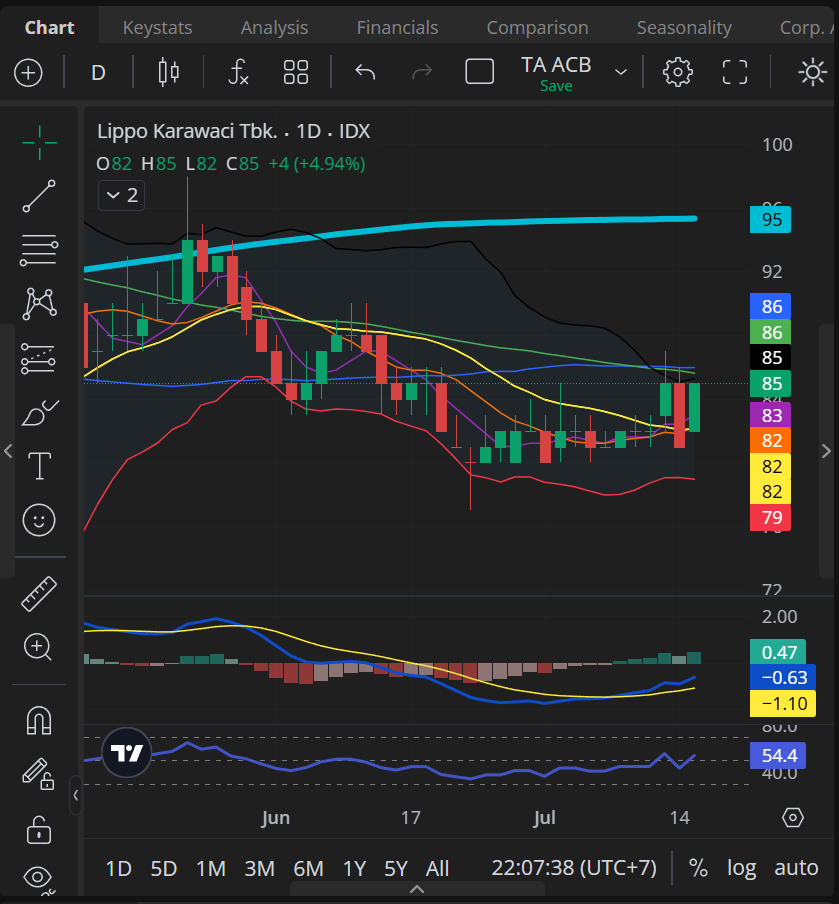839x904 pixels.
Task: Switch to the Analysis tab
Action: coord(274,27)
